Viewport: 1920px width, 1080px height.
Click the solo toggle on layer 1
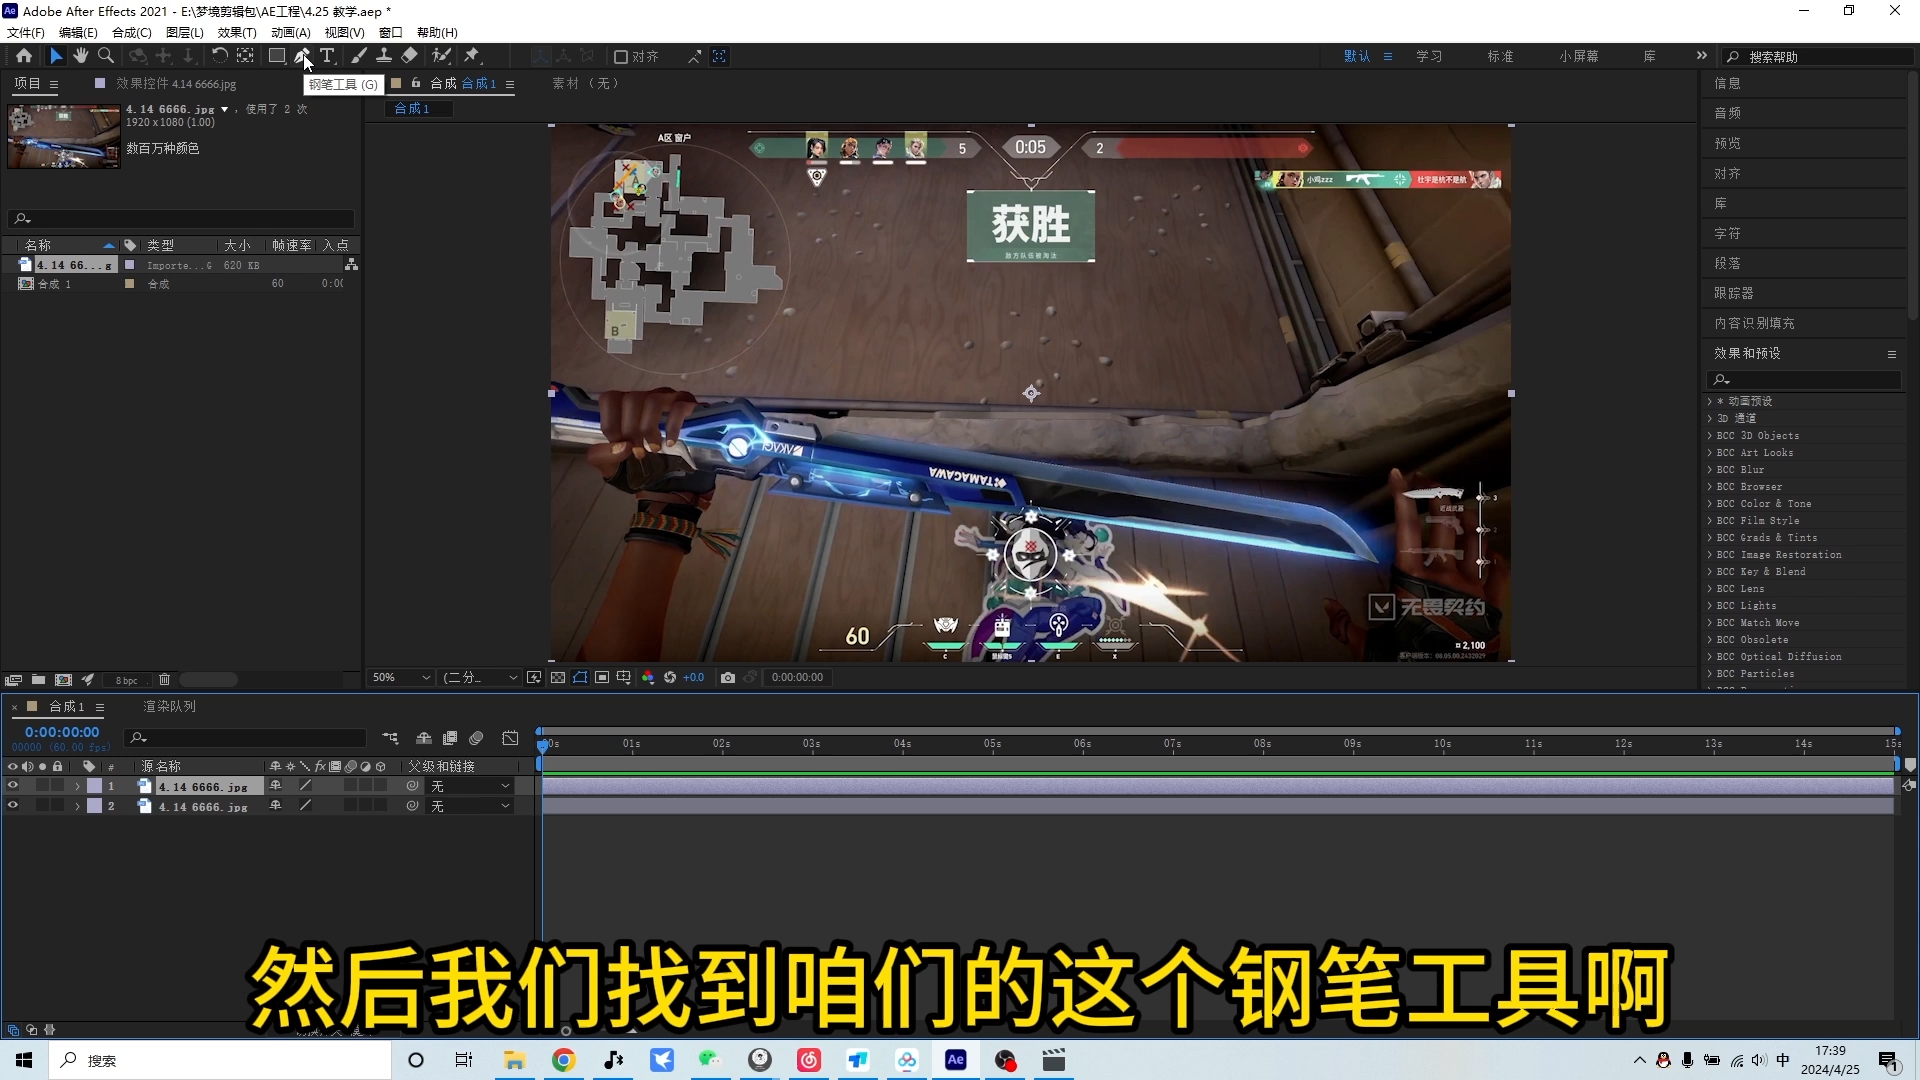click(x=41, y=785)
